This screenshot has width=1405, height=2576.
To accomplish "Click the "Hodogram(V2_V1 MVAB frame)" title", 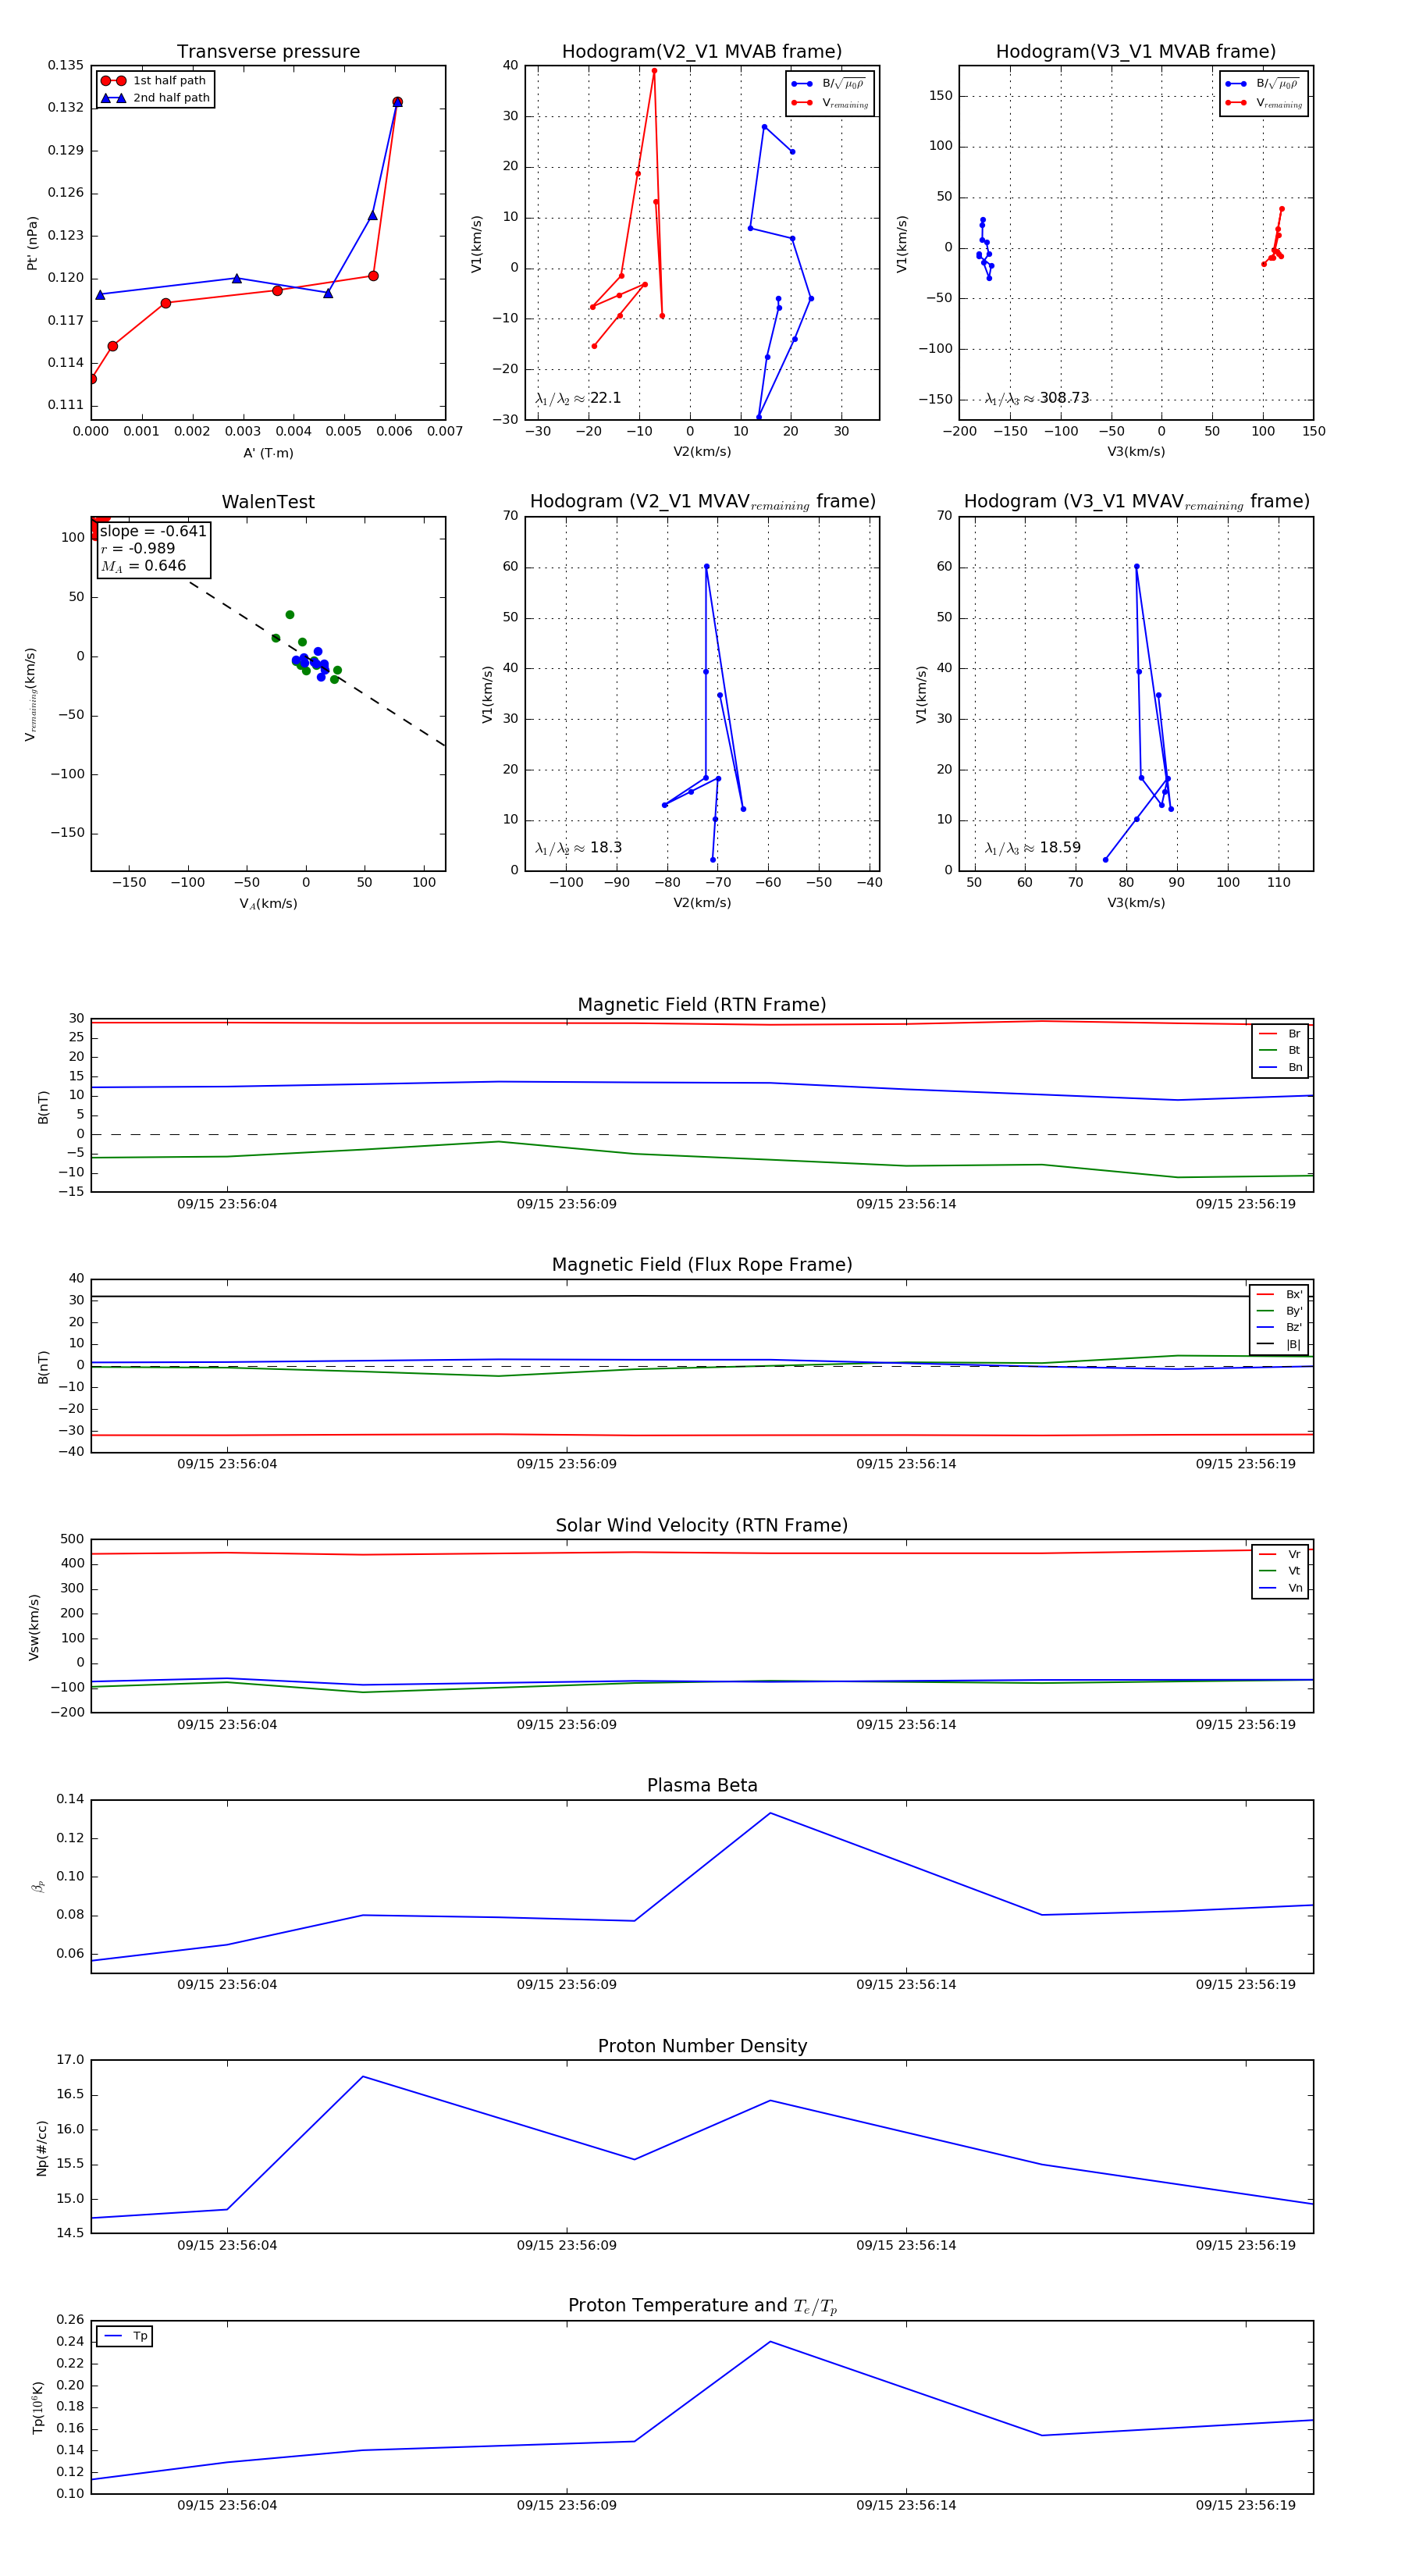I will tap(702, 52).
